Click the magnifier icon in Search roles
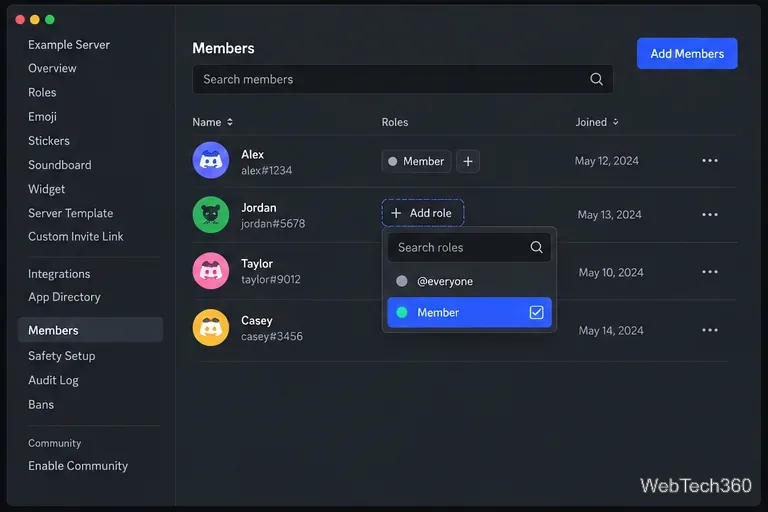Screen dimensions: 768x512 pos(536,247)
